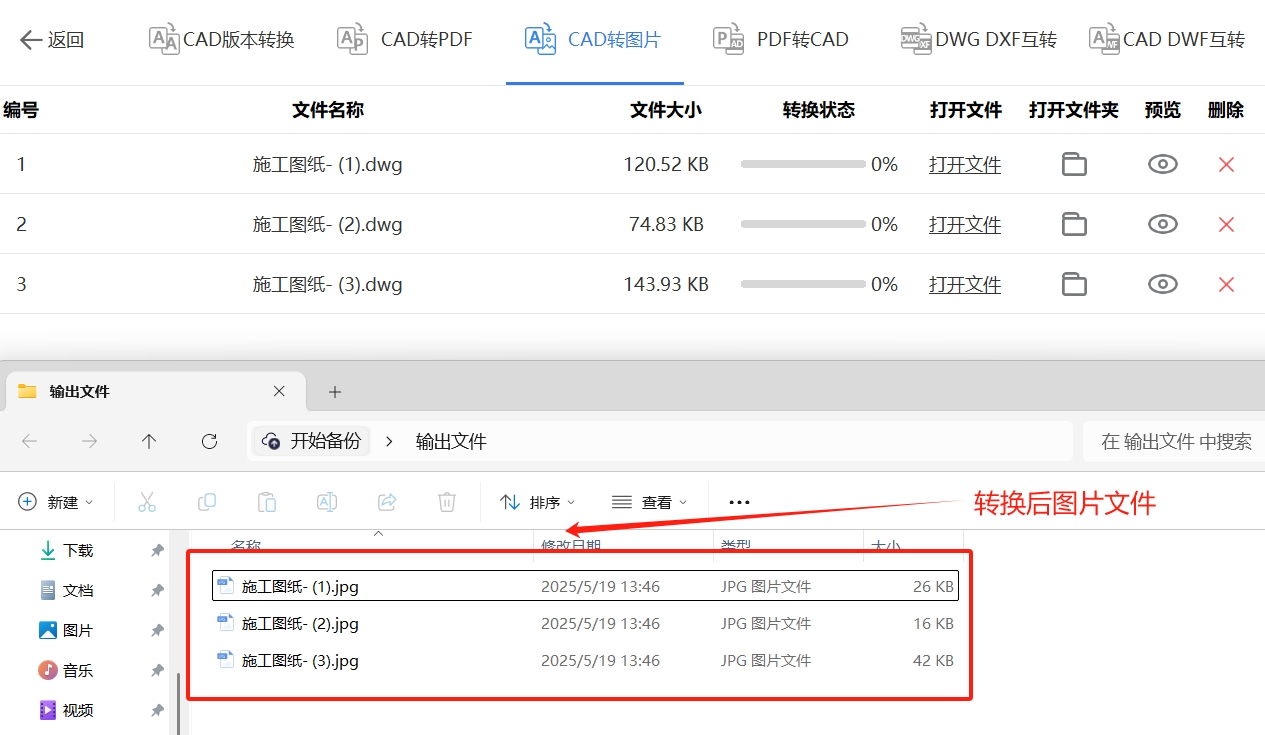Click 打开文件 link for 施工图纸- (2).dwg
Image resolution: width=1265 pixels, height=735 pixels.
(964, 225)
